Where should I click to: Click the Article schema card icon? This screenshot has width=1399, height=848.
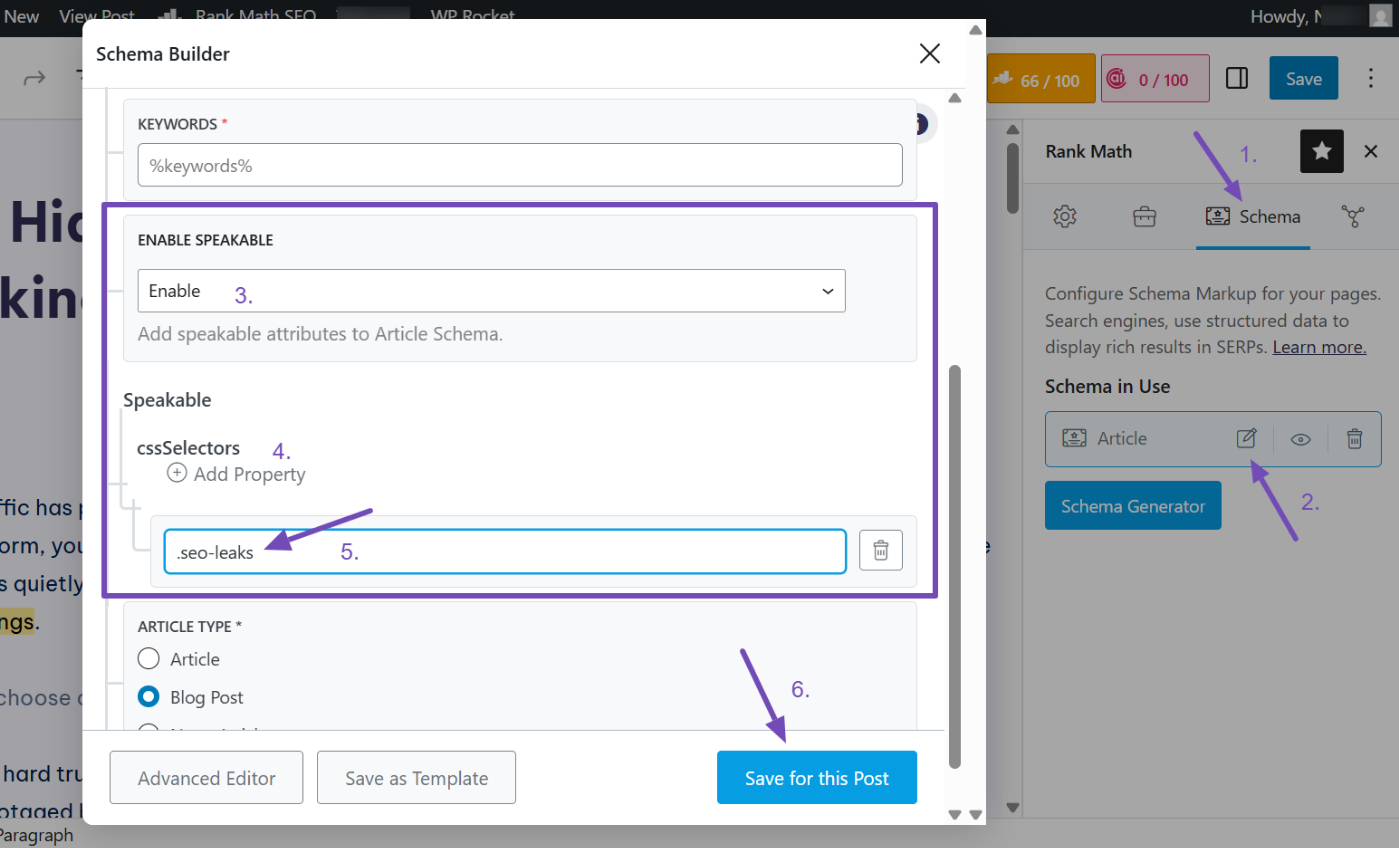coord(1074,438)
